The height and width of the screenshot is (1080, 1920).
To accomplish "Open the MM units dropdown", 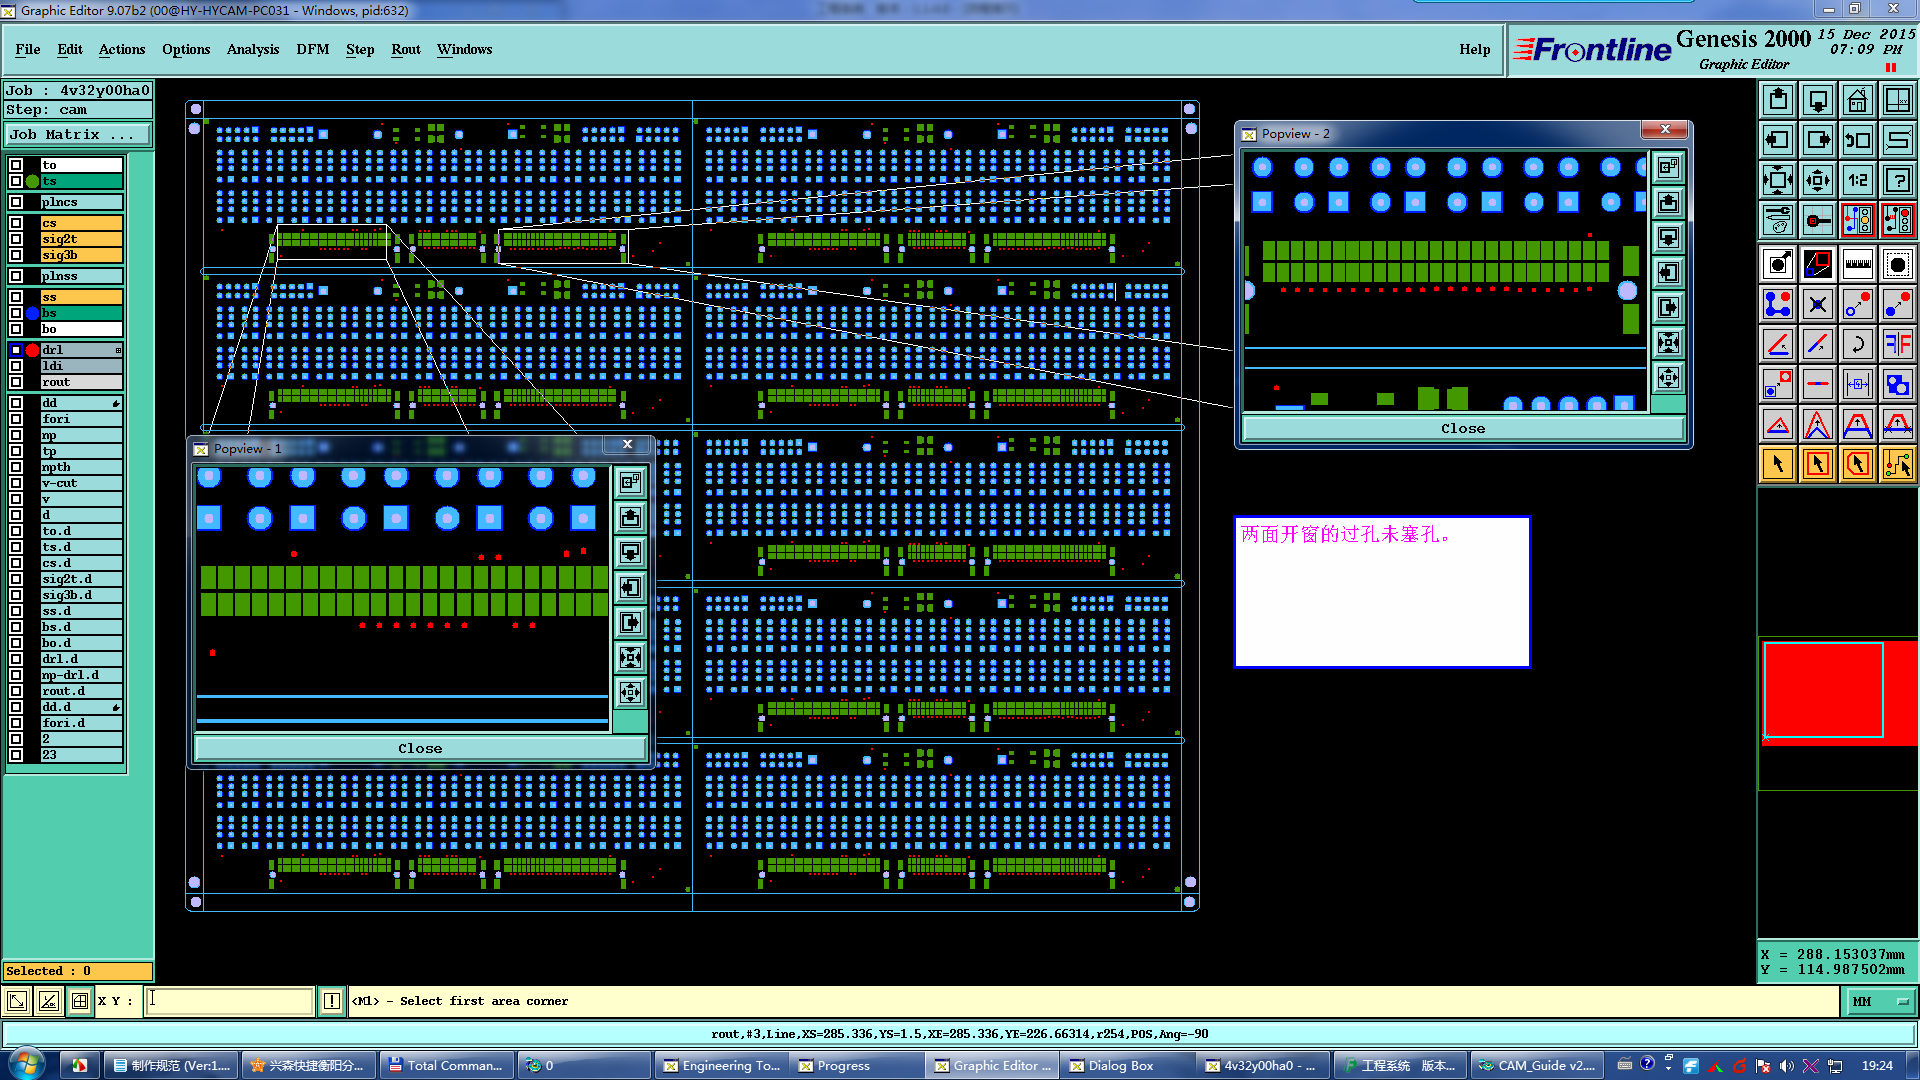I will 1879,1001.
